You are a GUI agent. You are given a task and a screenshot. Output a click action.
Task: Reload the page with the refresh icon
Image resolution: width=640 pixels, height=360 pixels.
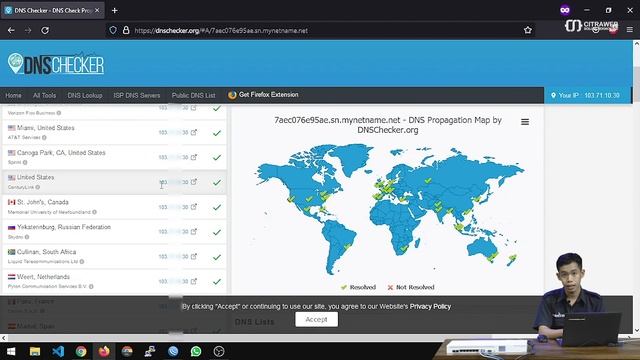click(x=45, y=30)
